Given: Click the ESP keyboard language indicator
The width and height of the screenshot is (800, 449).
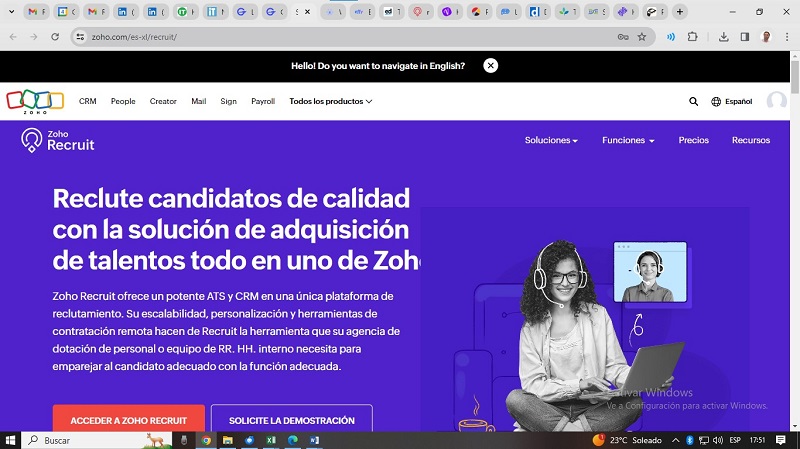Looking at the screenshot, I should [x=735, y=440].
